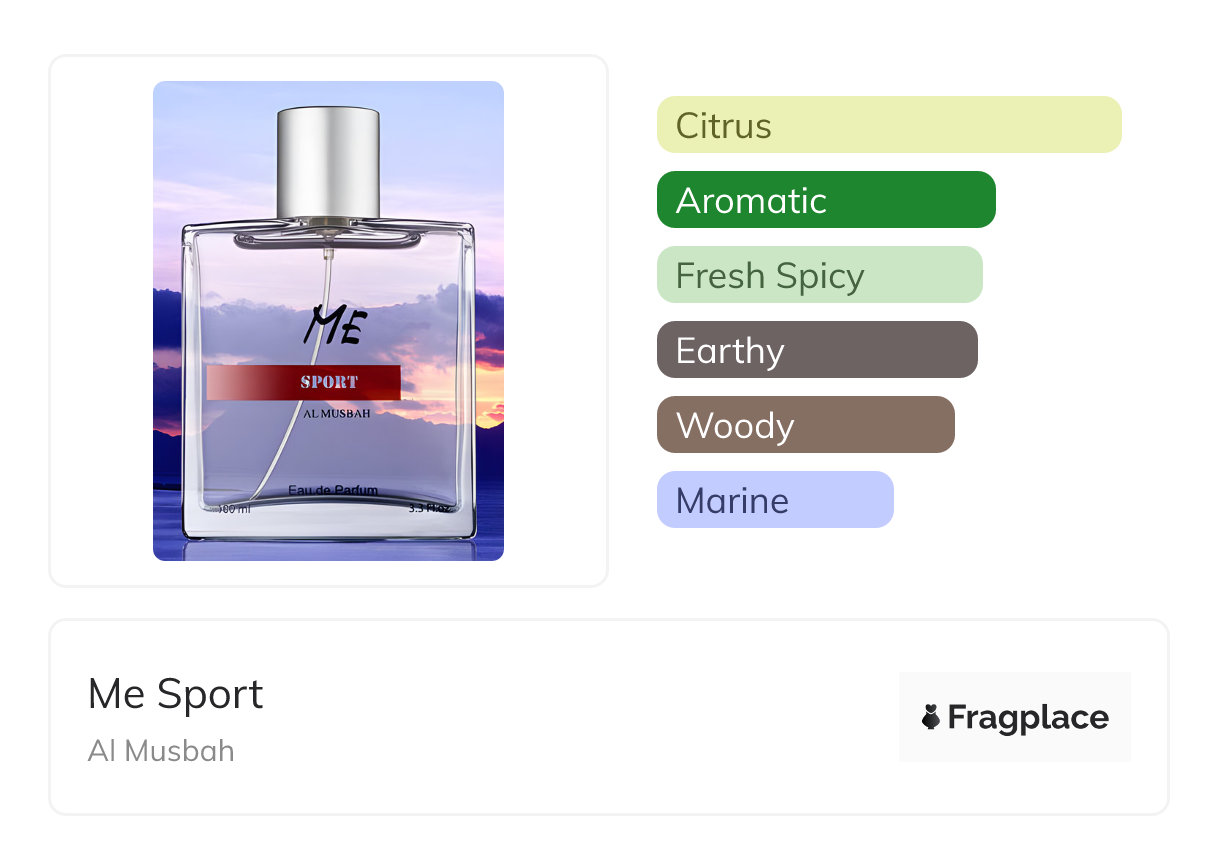
Task: Click the blue water reflection below bottle
Action: pyautogui.click(x=328, y=550)
